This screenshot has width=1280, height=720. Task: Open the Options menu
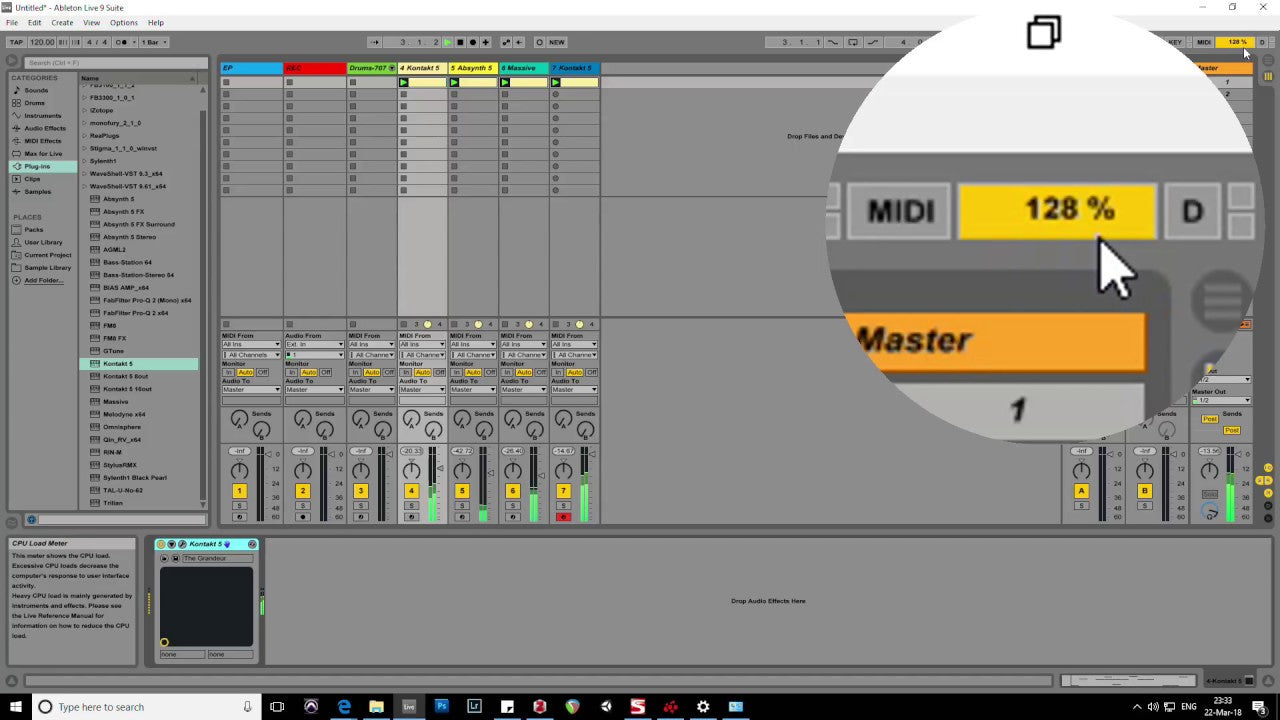(x=124, y=22)
